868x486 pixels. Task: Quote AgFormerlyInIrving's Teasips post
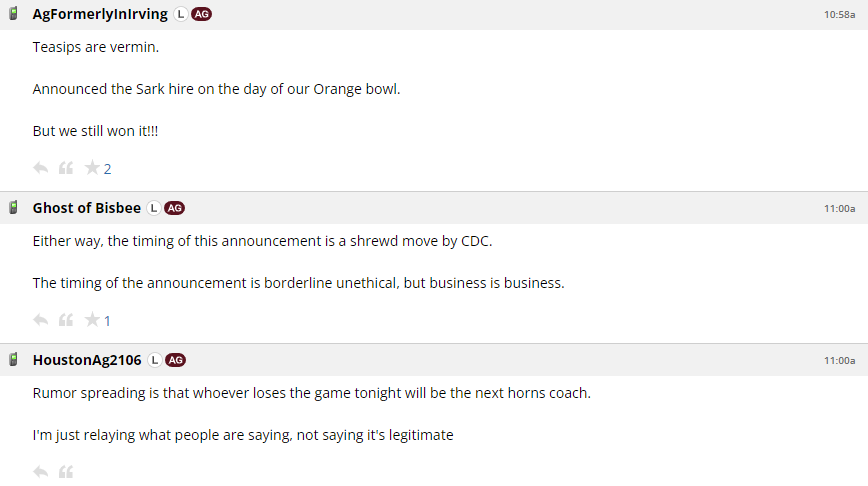click(x=66, y=168)
